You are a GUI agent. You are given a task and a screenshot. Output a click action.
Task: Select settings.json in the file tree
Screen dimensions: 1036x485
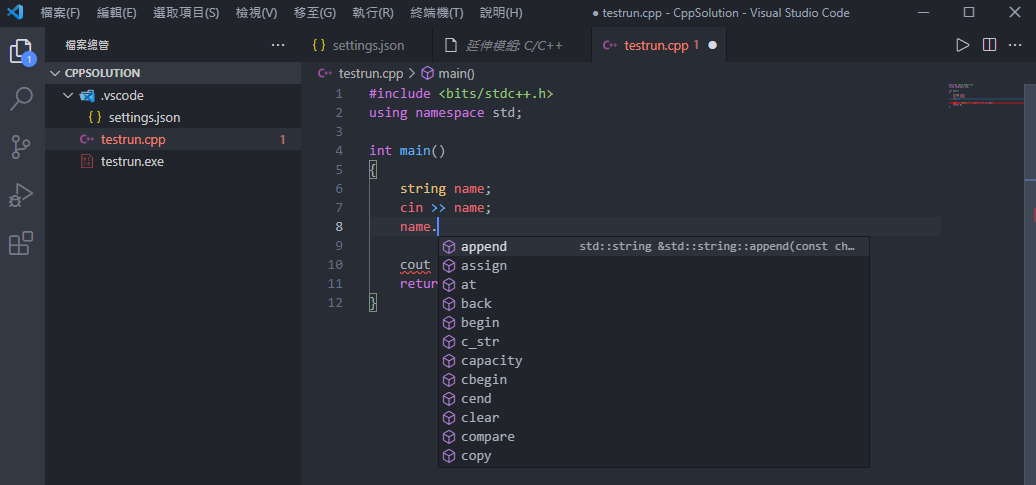tap(144, 117)
